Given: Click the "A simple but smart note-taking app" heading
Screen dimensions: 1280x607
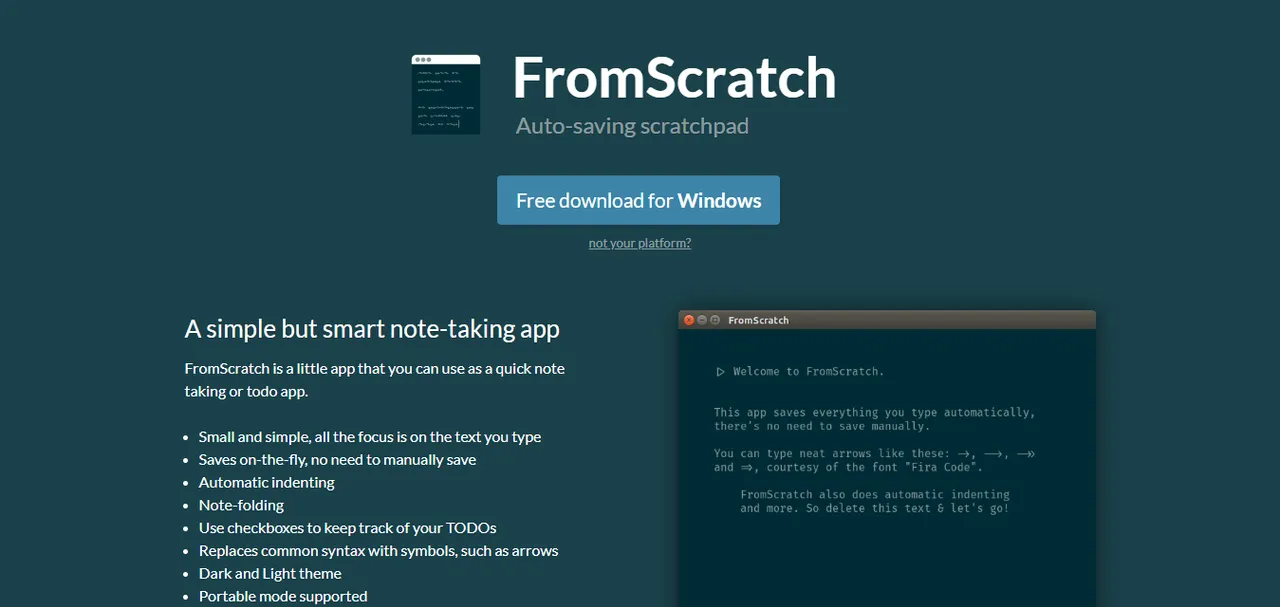Looking at the screenshot, I should point(372,329).
